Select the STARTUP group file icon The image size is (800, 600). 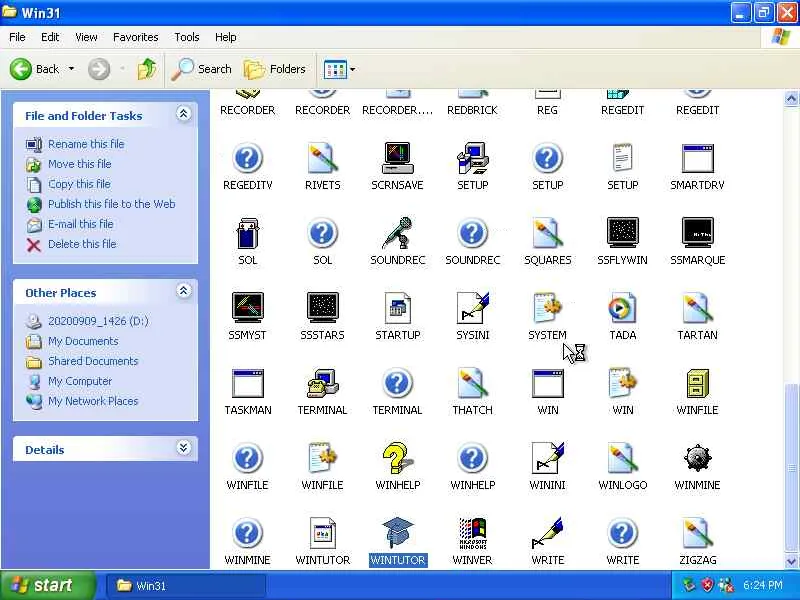click(397, 308)
